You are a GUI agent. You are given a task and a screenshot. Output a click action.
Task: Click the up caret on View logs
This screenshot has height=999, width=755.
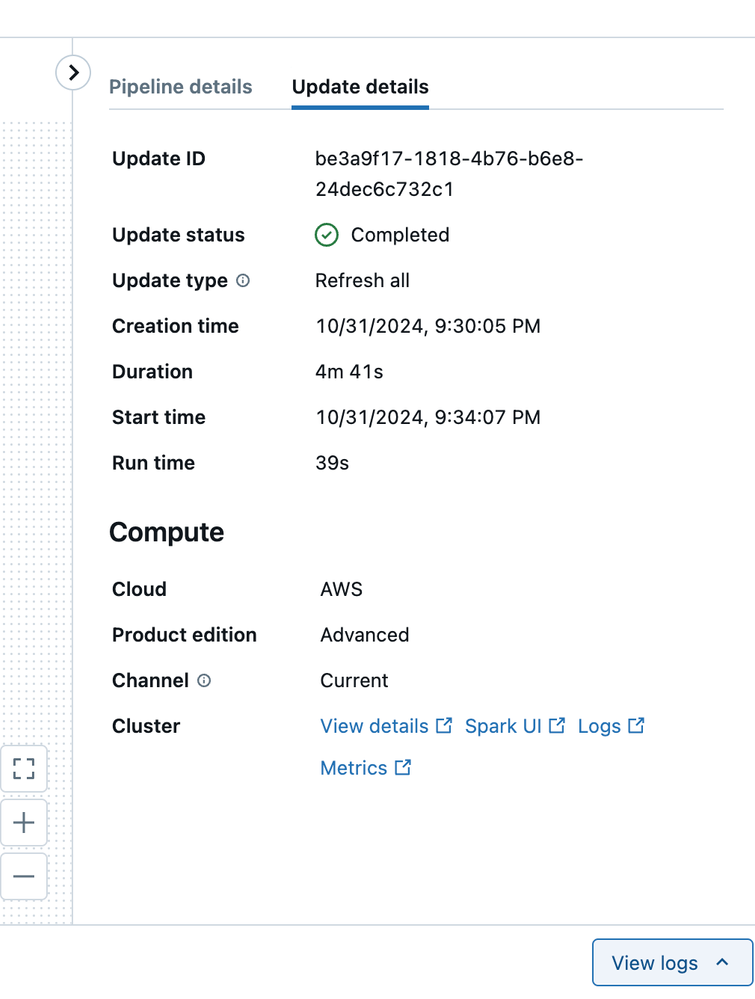pyautogui.click(x=722, y=963)
